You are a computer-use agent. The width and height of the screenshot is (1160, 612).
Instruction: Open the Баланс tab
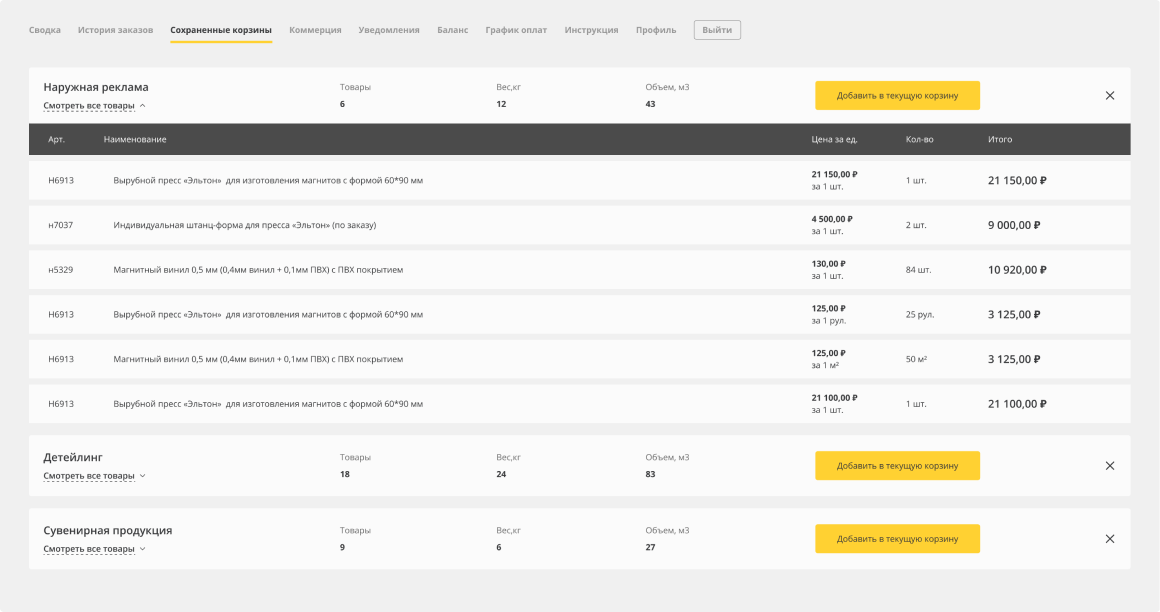pos(452,30)
